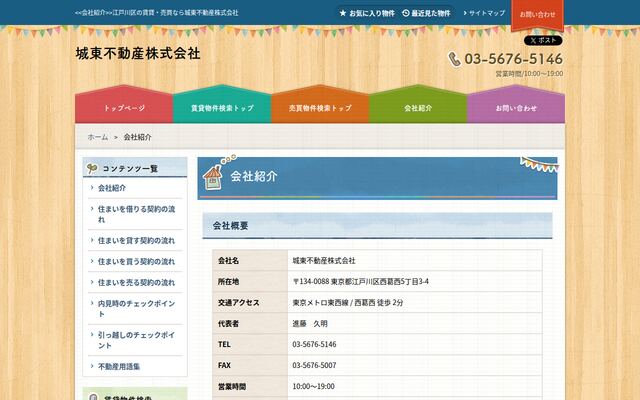
Task: Click the ホーム breadcrumb link
Action: tap(98, 137)
